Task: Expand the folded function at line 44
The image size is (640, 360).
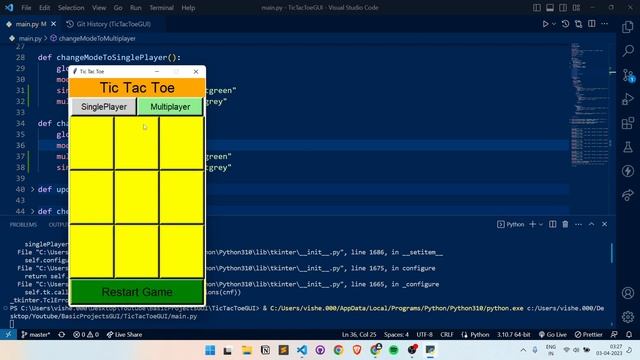Action: click(33, 211)
